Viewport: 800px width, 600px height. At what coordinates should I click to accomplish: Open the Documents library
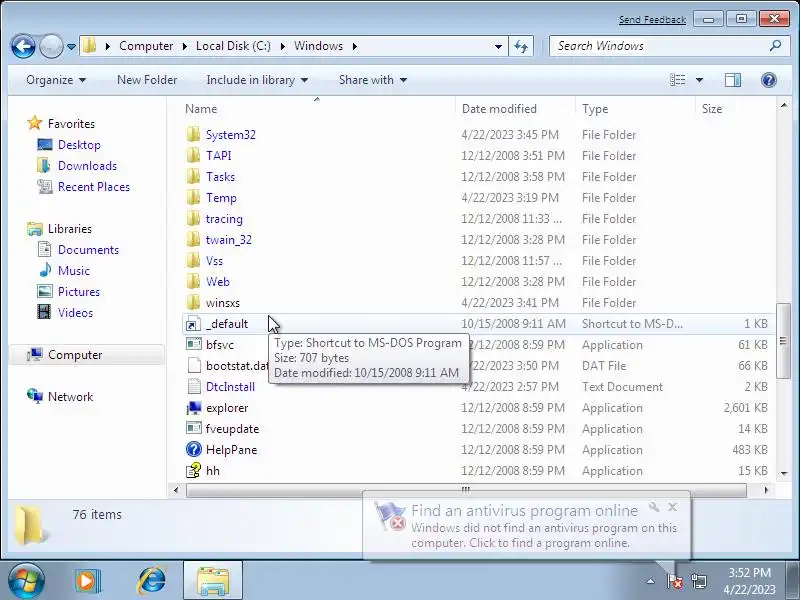point(88,249)
